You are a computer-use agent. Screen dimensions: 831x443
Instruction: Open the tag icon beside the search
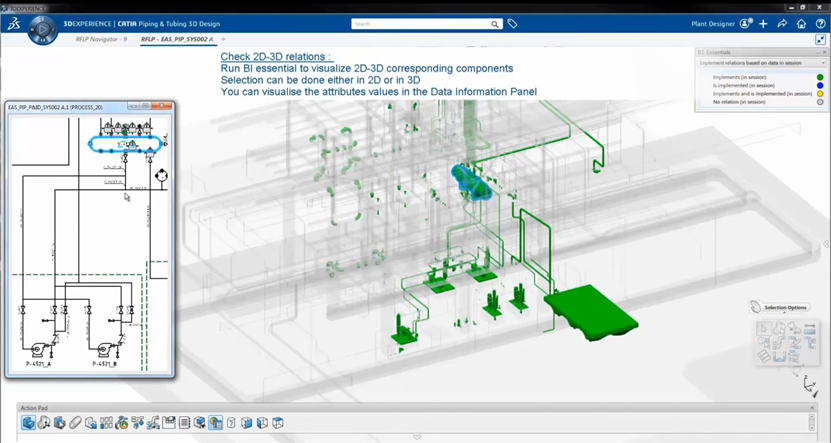coord(512,24)
